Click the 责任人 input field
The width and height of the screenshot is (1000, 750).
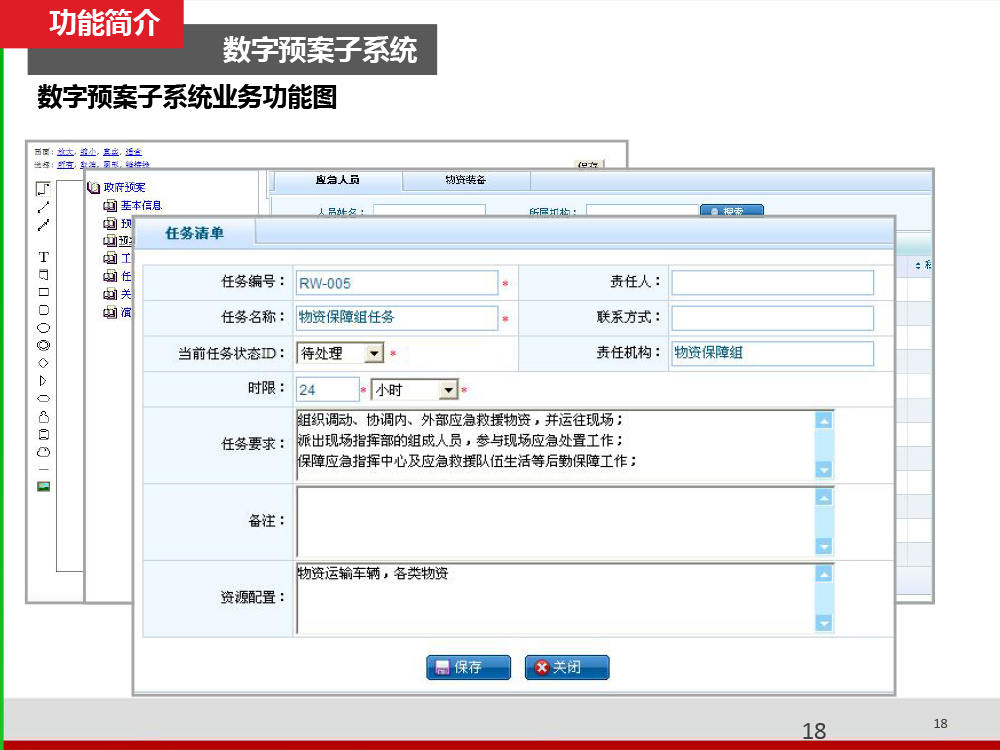[772, 283]
